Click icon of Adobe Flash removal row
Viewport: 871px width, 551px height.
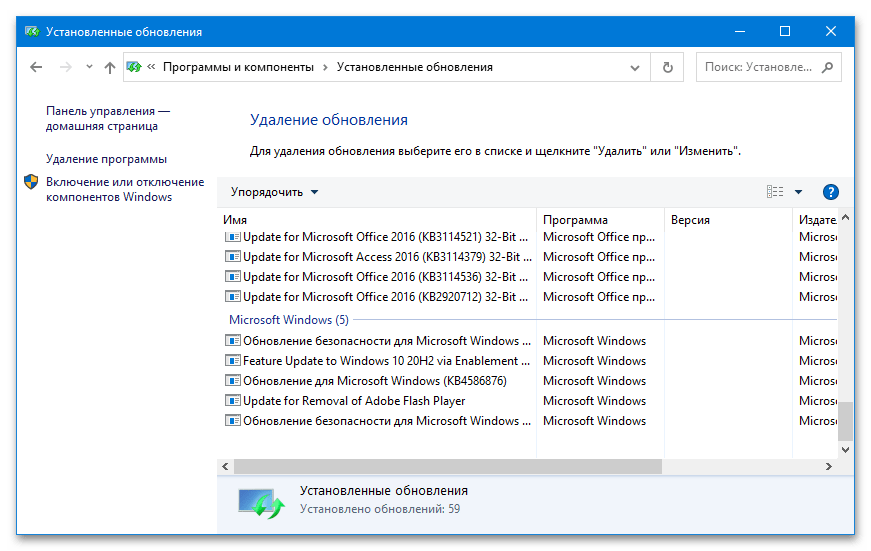(x=232, y=401)
